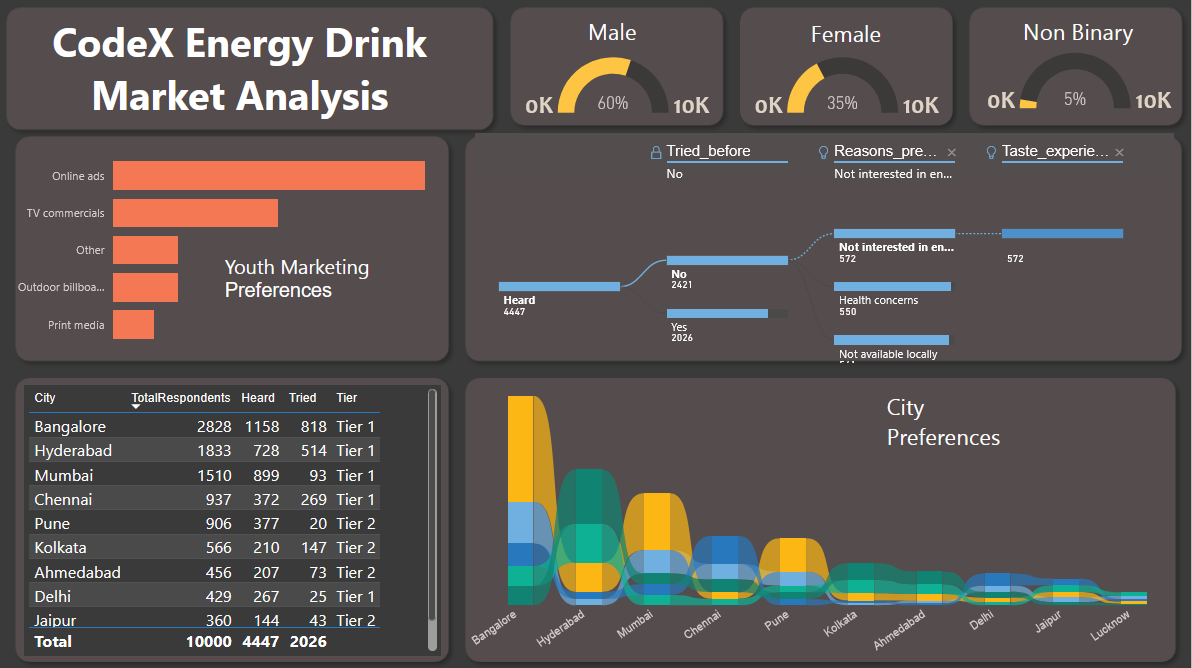The width and height of the screenshot is (1192, 668).
Task: Click the lock icon beside Tried_before
Action: [656, 153]
